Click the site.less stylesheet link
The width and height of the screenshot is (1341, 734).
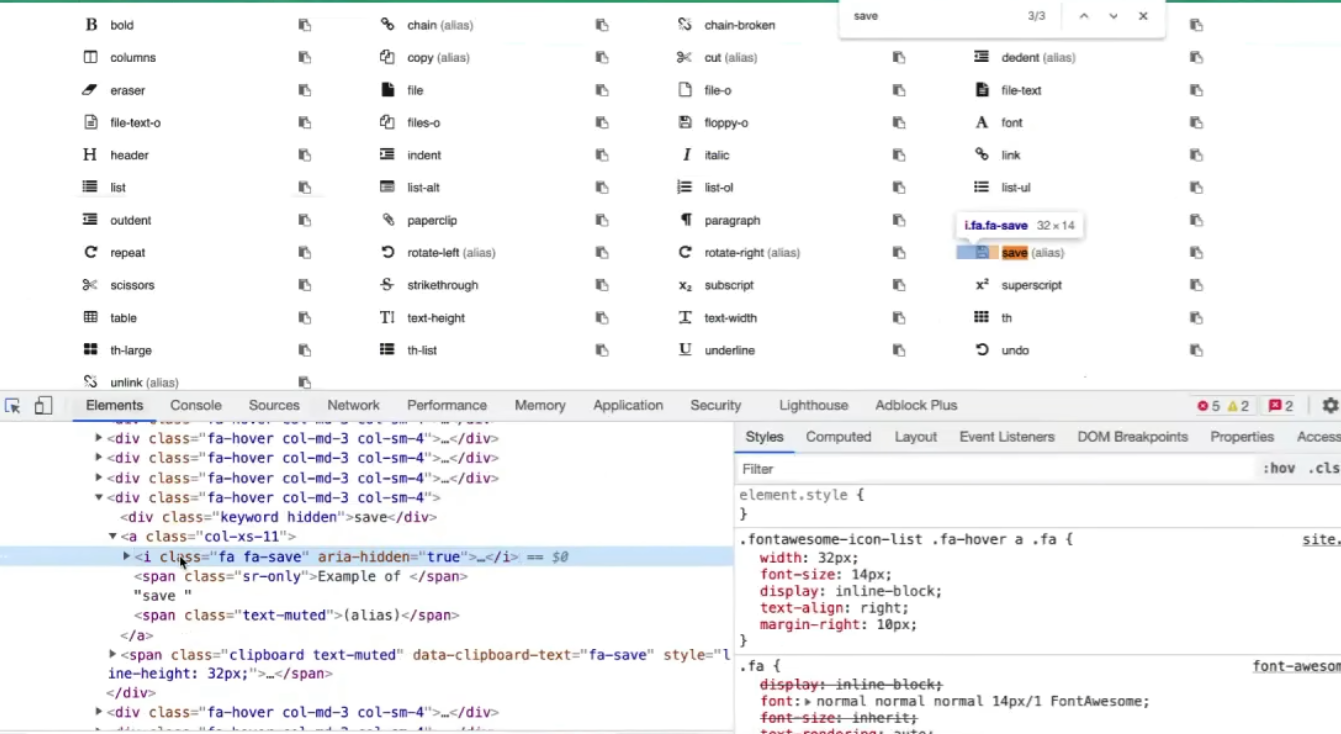[x=1321, y=539]
